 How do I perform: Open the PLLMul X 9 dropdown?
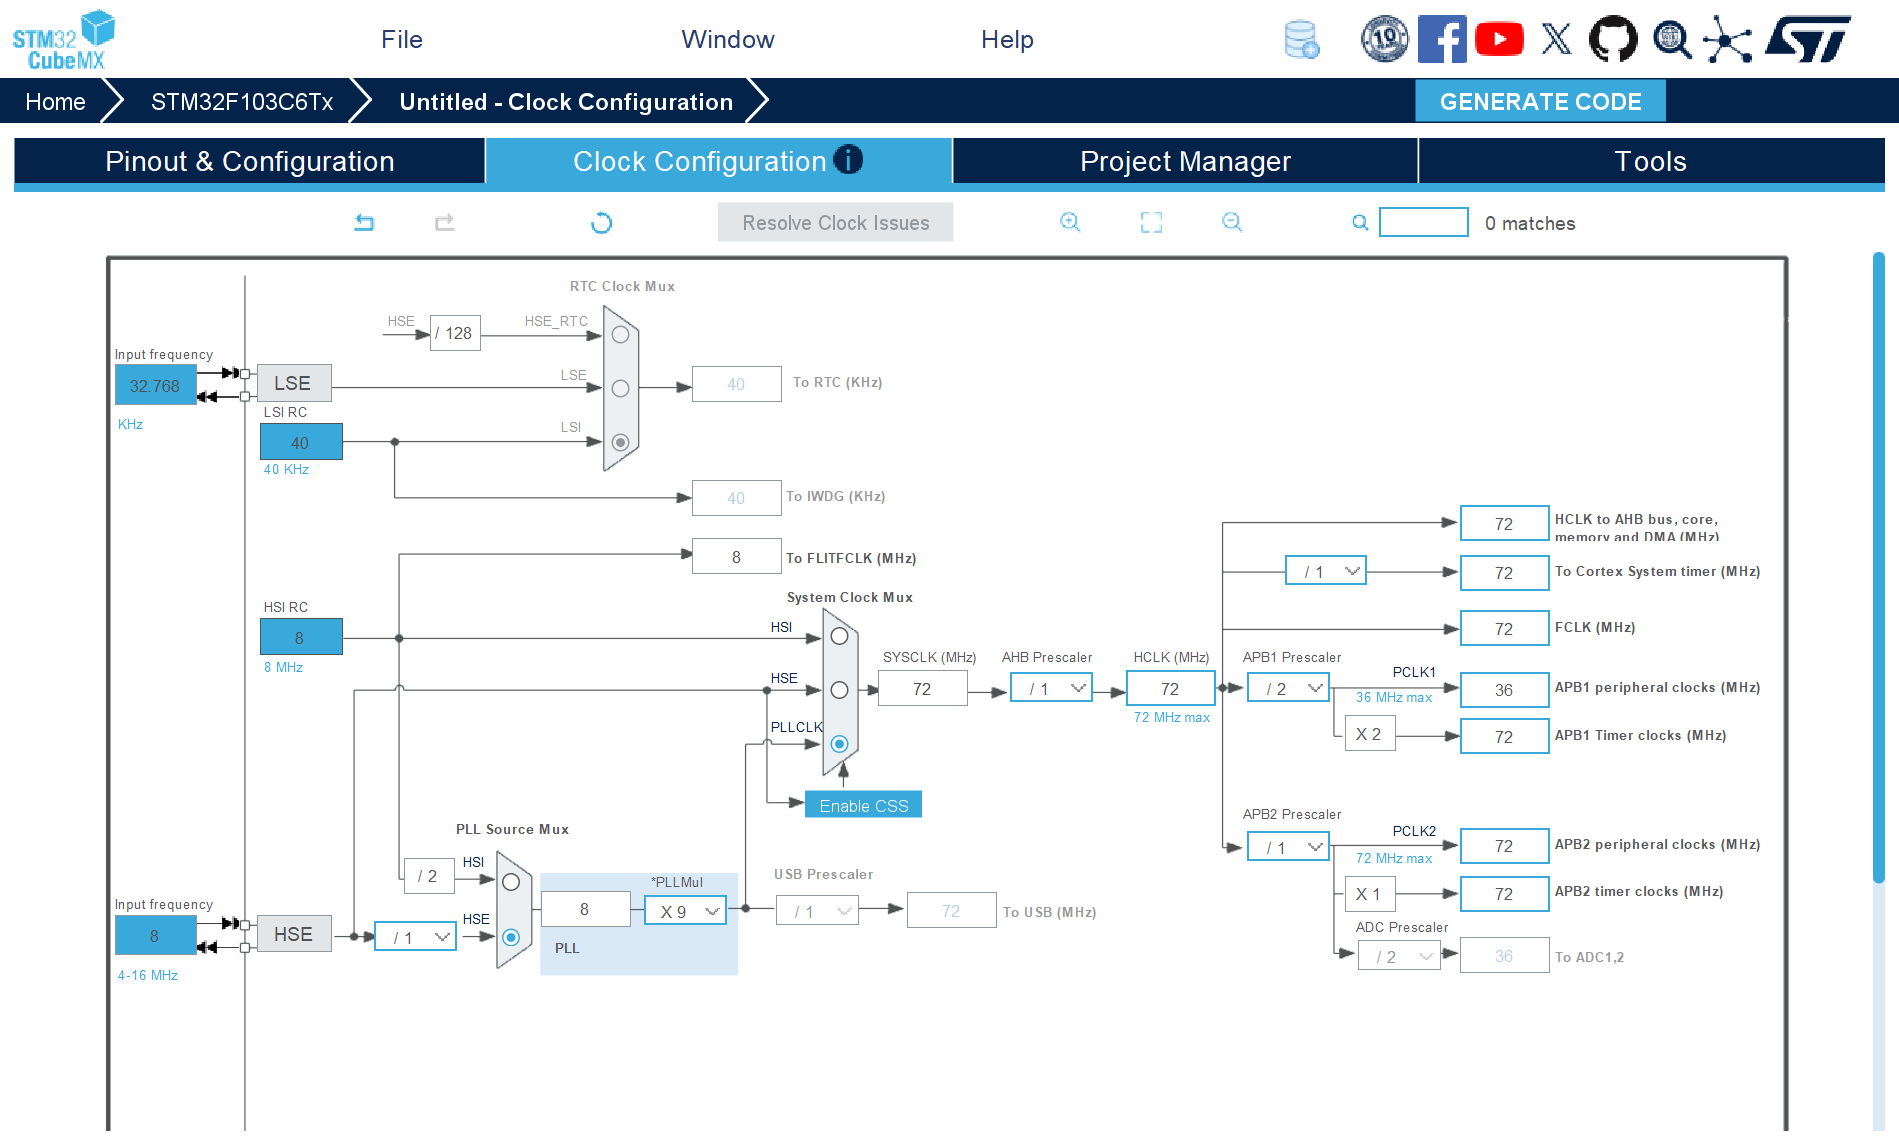[685, 911]
